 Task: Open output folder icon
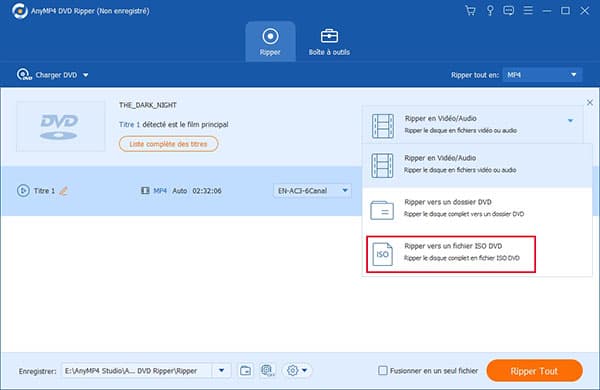(245, 370)
